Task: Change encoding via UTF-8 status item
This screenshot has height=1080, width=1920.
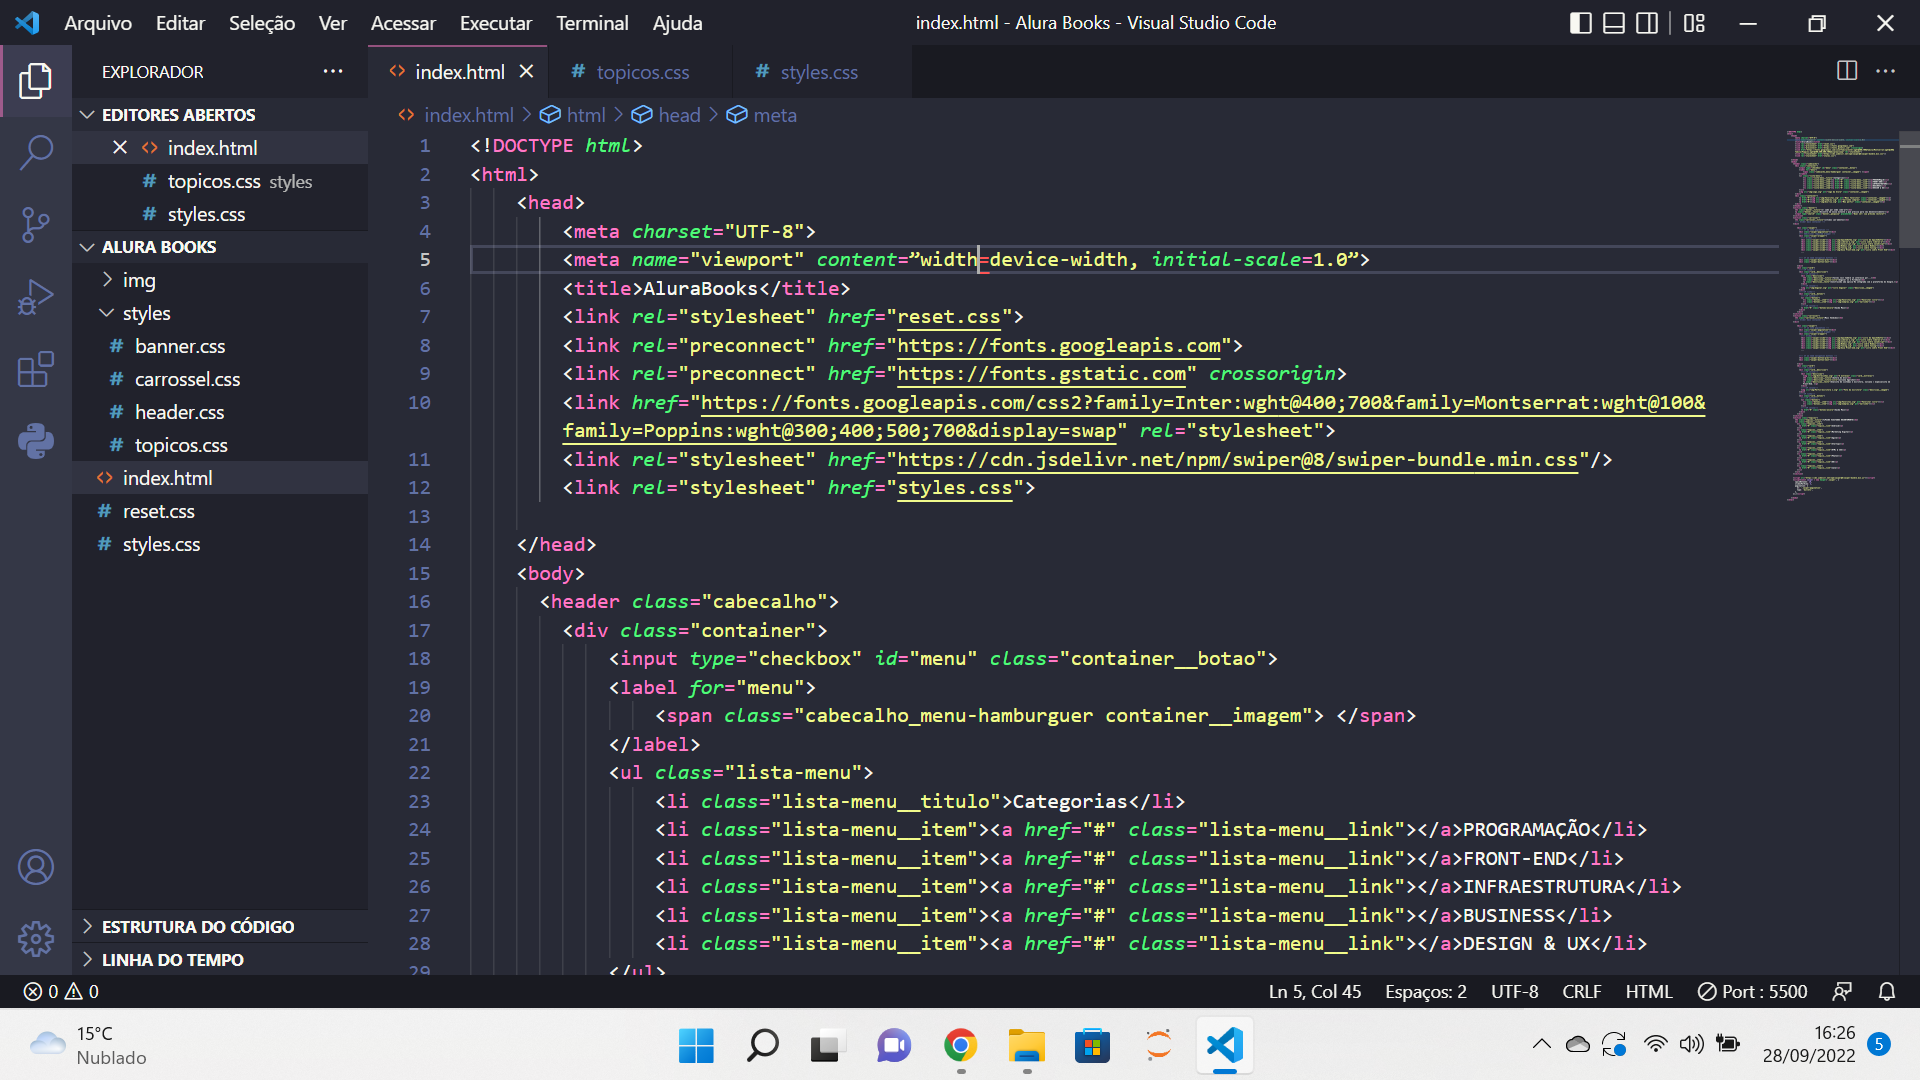Action: point(1515,991)
